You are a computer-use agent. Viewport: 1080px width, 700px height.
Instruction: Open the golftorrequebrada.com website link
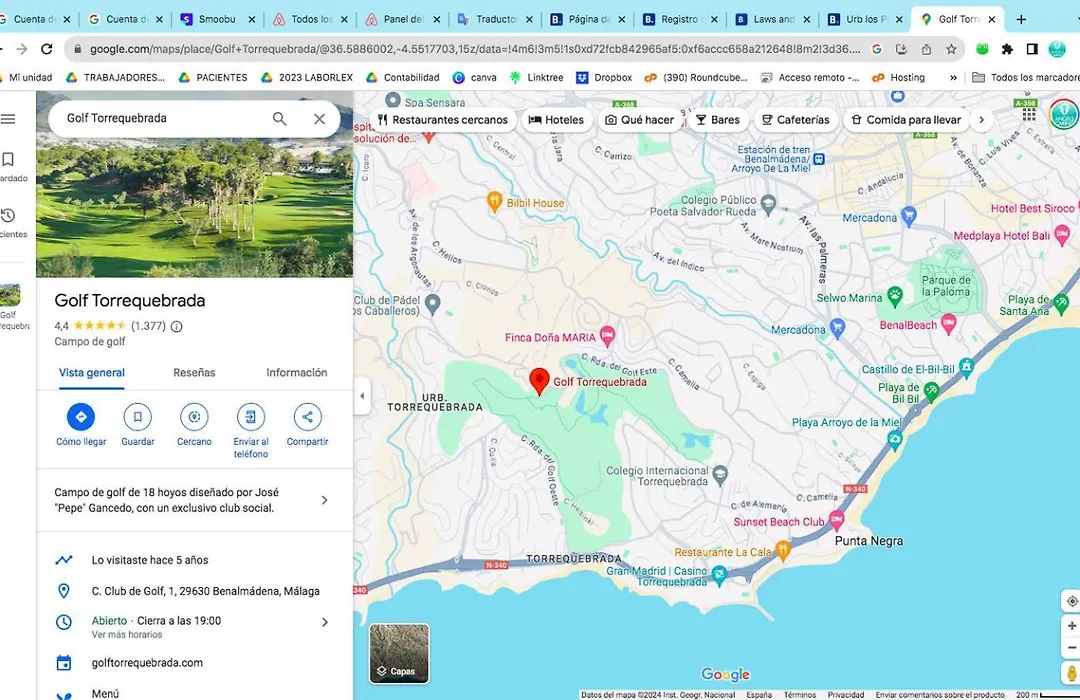tap(147, 663)
